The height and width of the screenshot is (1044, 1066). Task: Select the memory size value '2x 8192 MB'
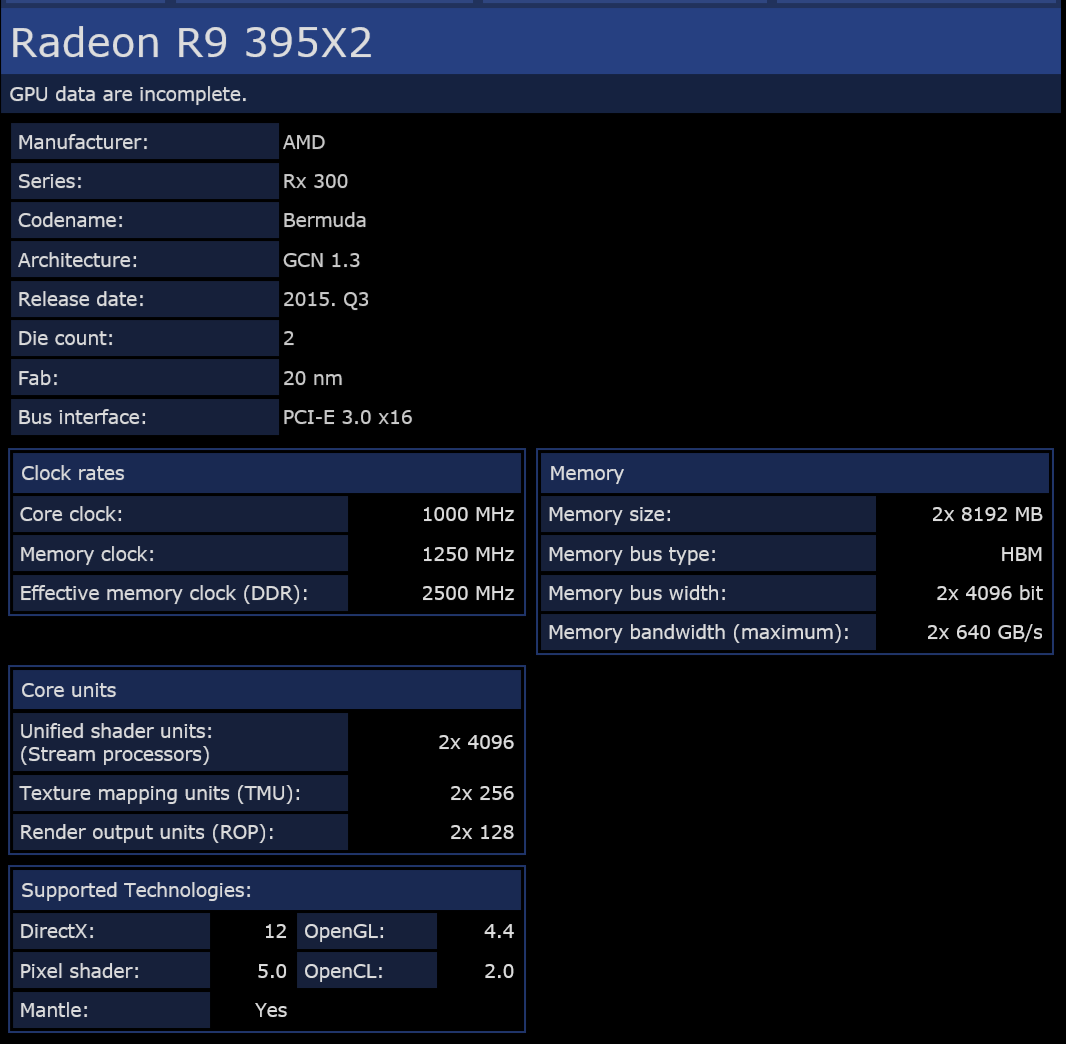[987, 515]
